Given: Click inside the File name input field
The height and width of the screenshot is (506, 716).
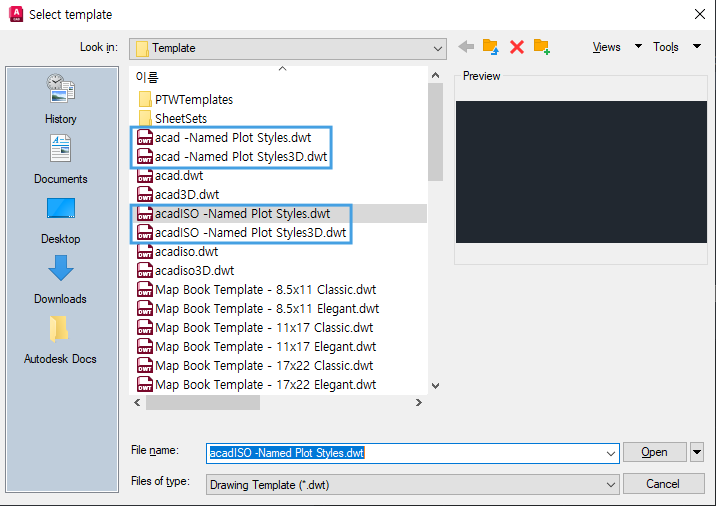Looking at the screenshot, I should coord(412,453).
